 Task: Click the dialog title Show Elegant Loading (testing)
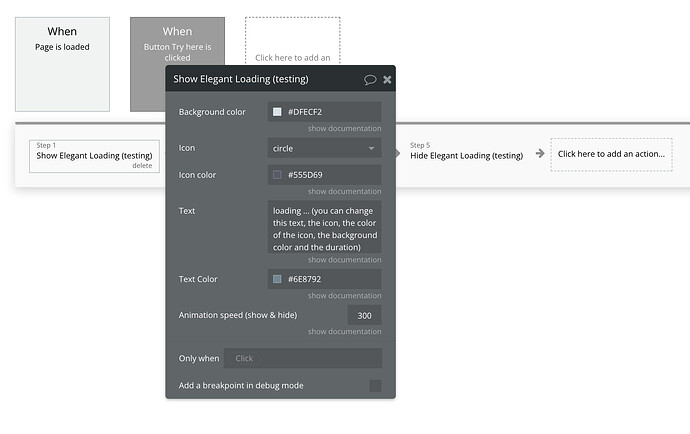(x=241, y=79)
